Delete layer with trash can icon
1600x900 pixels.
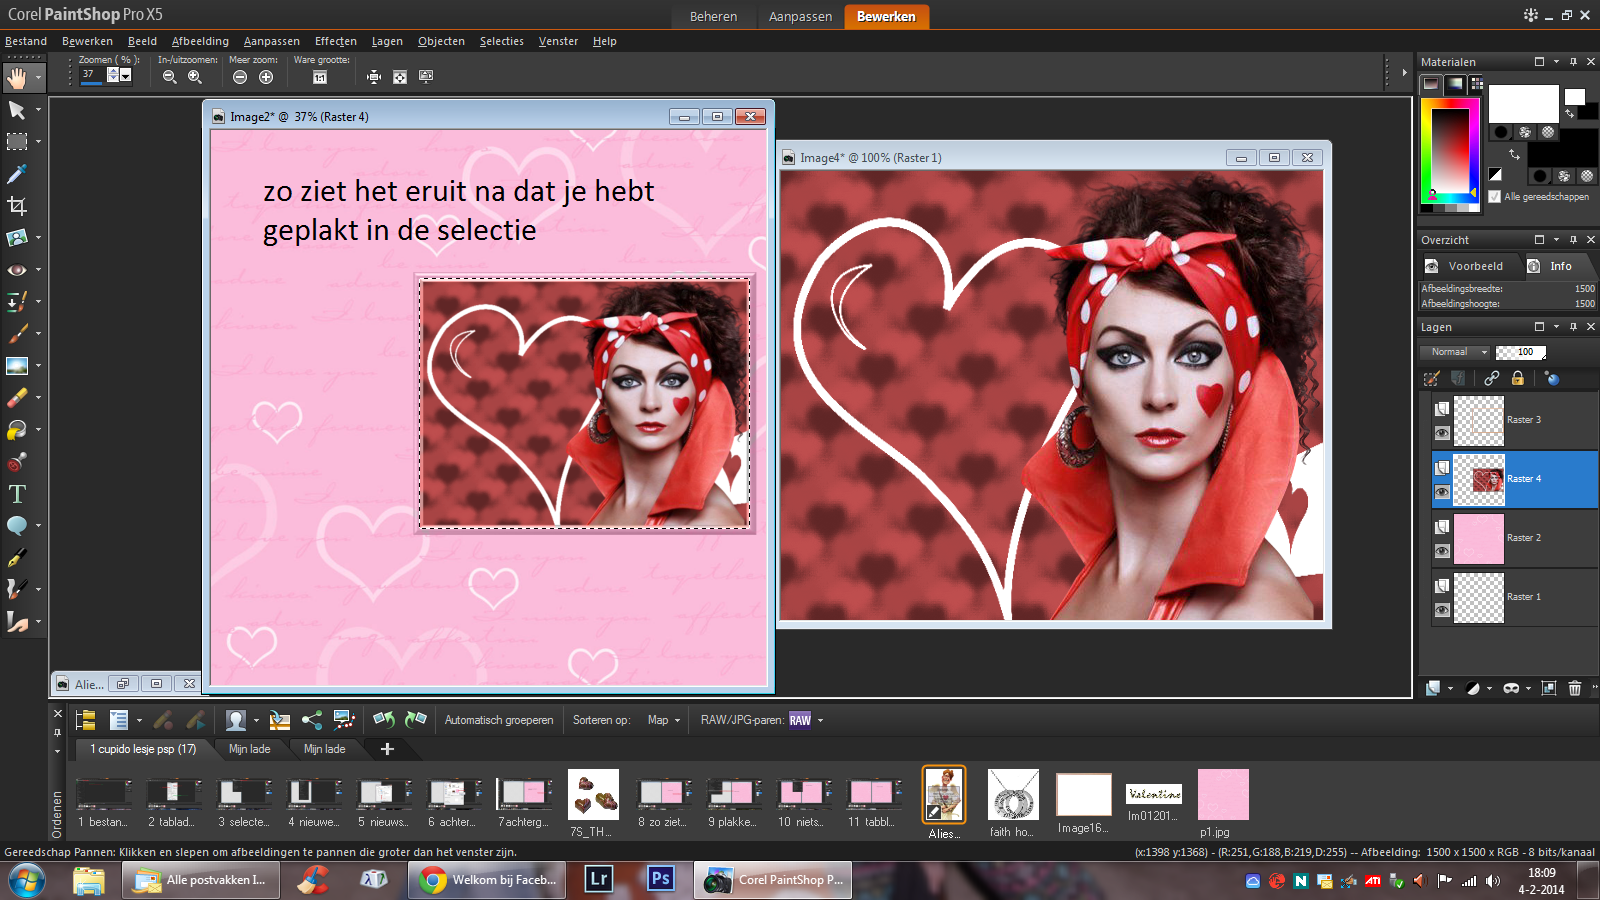coord(1575,688)
